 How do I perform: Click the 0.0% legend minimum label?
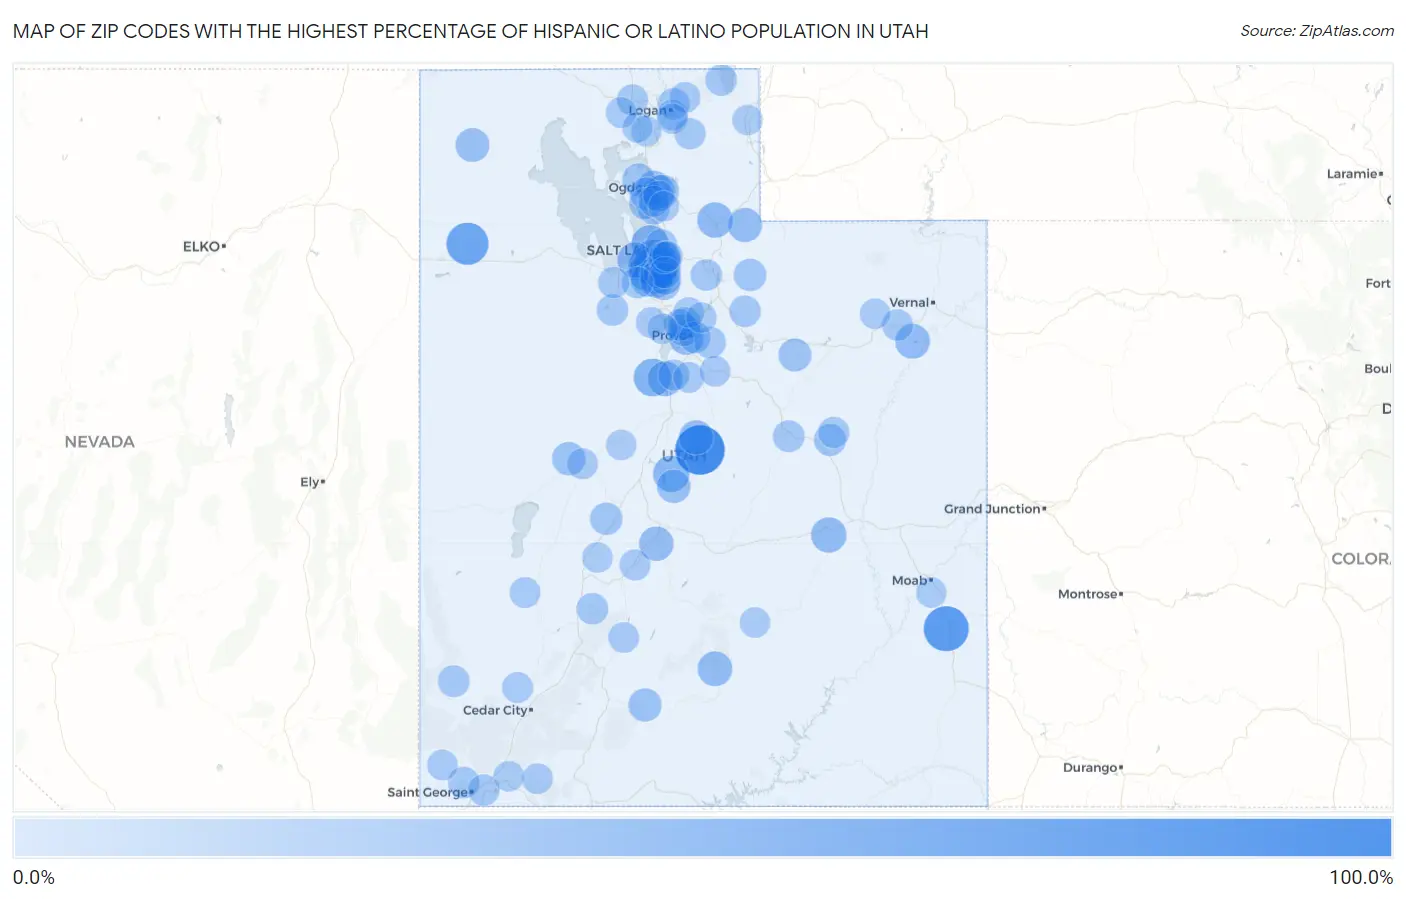[34, 877]
